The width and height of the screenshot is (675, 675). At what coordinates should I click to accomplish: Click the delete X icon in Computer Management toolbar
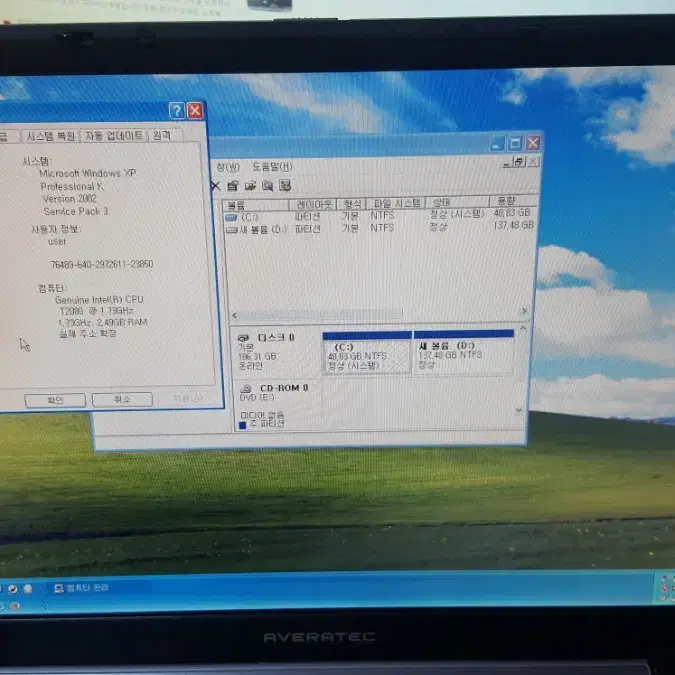coord(216,186)
